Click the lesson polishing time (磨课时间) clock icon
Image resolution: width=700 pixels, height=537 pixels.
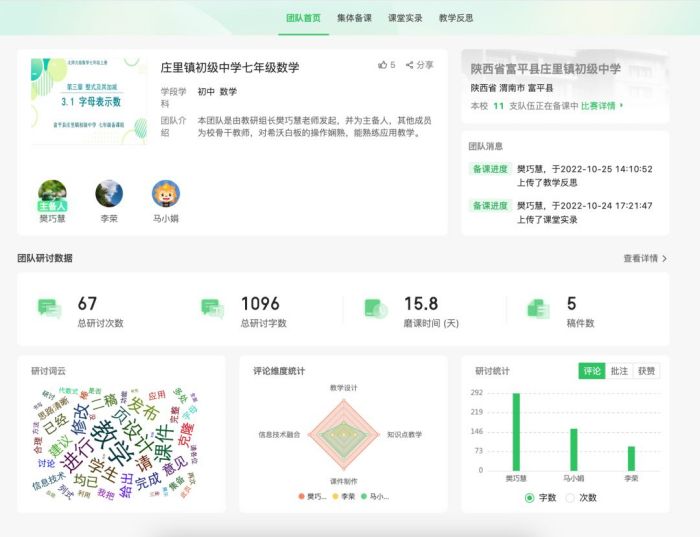[375, 309]
